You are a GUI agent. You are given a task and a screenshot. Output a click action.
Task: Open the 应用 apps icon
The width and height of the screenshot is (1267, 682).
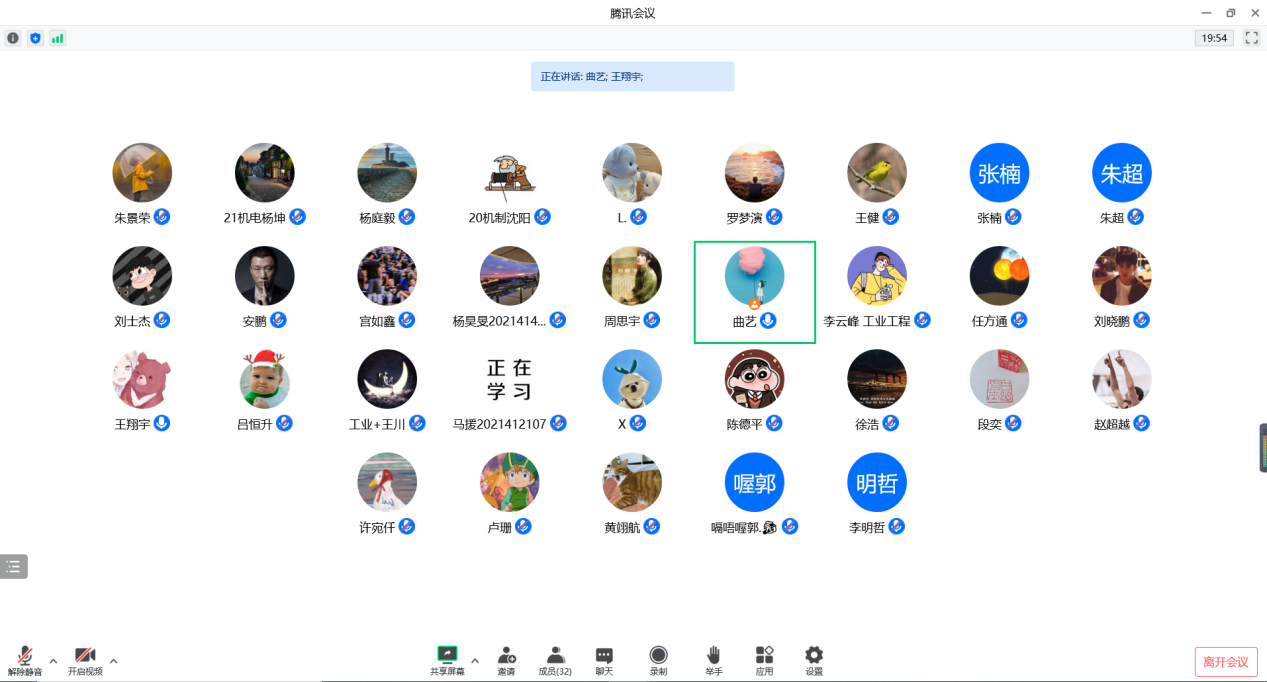pos(764,658)
